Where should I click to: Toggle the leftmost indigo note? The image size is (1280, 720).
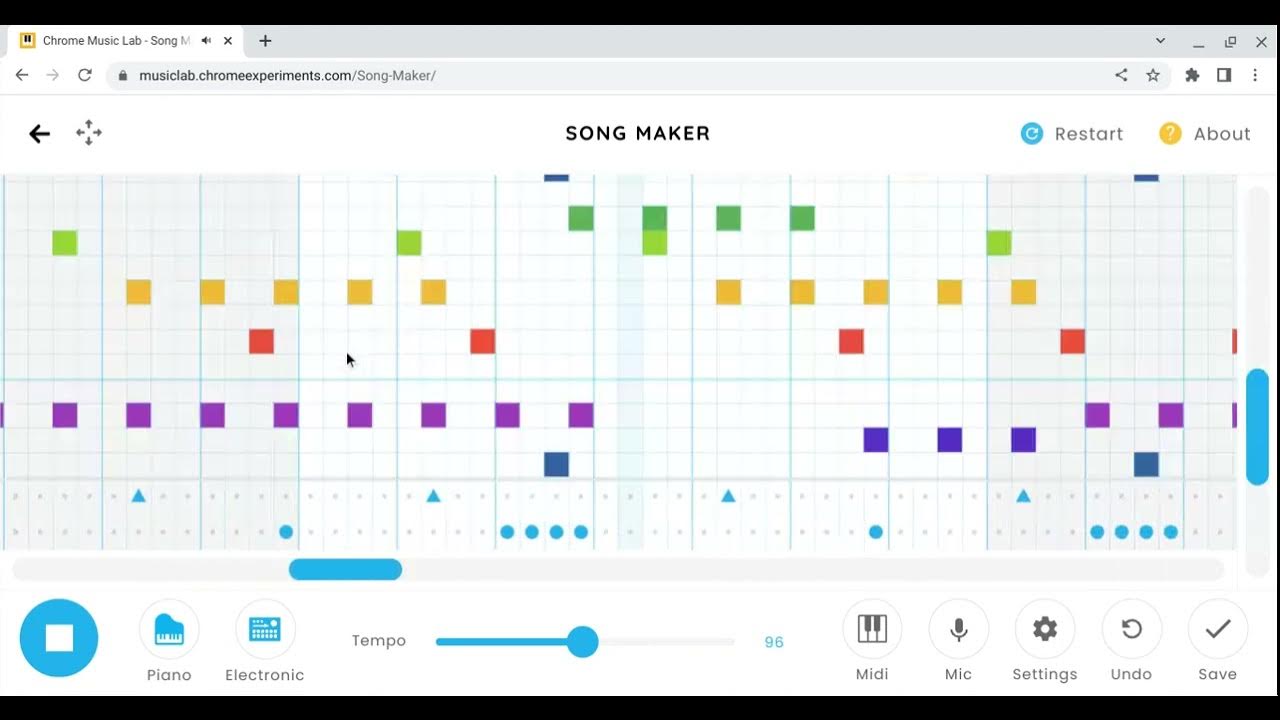(x=876, y=440)
